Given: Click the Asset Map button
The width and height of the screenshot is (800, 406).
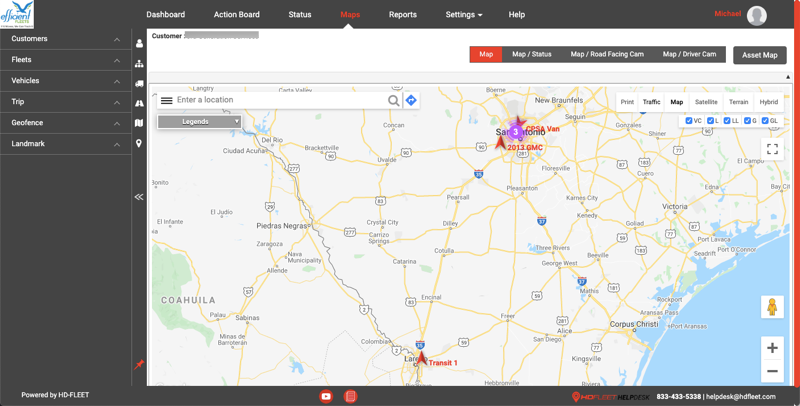Looking at the screenshot, I should (760, 55).
